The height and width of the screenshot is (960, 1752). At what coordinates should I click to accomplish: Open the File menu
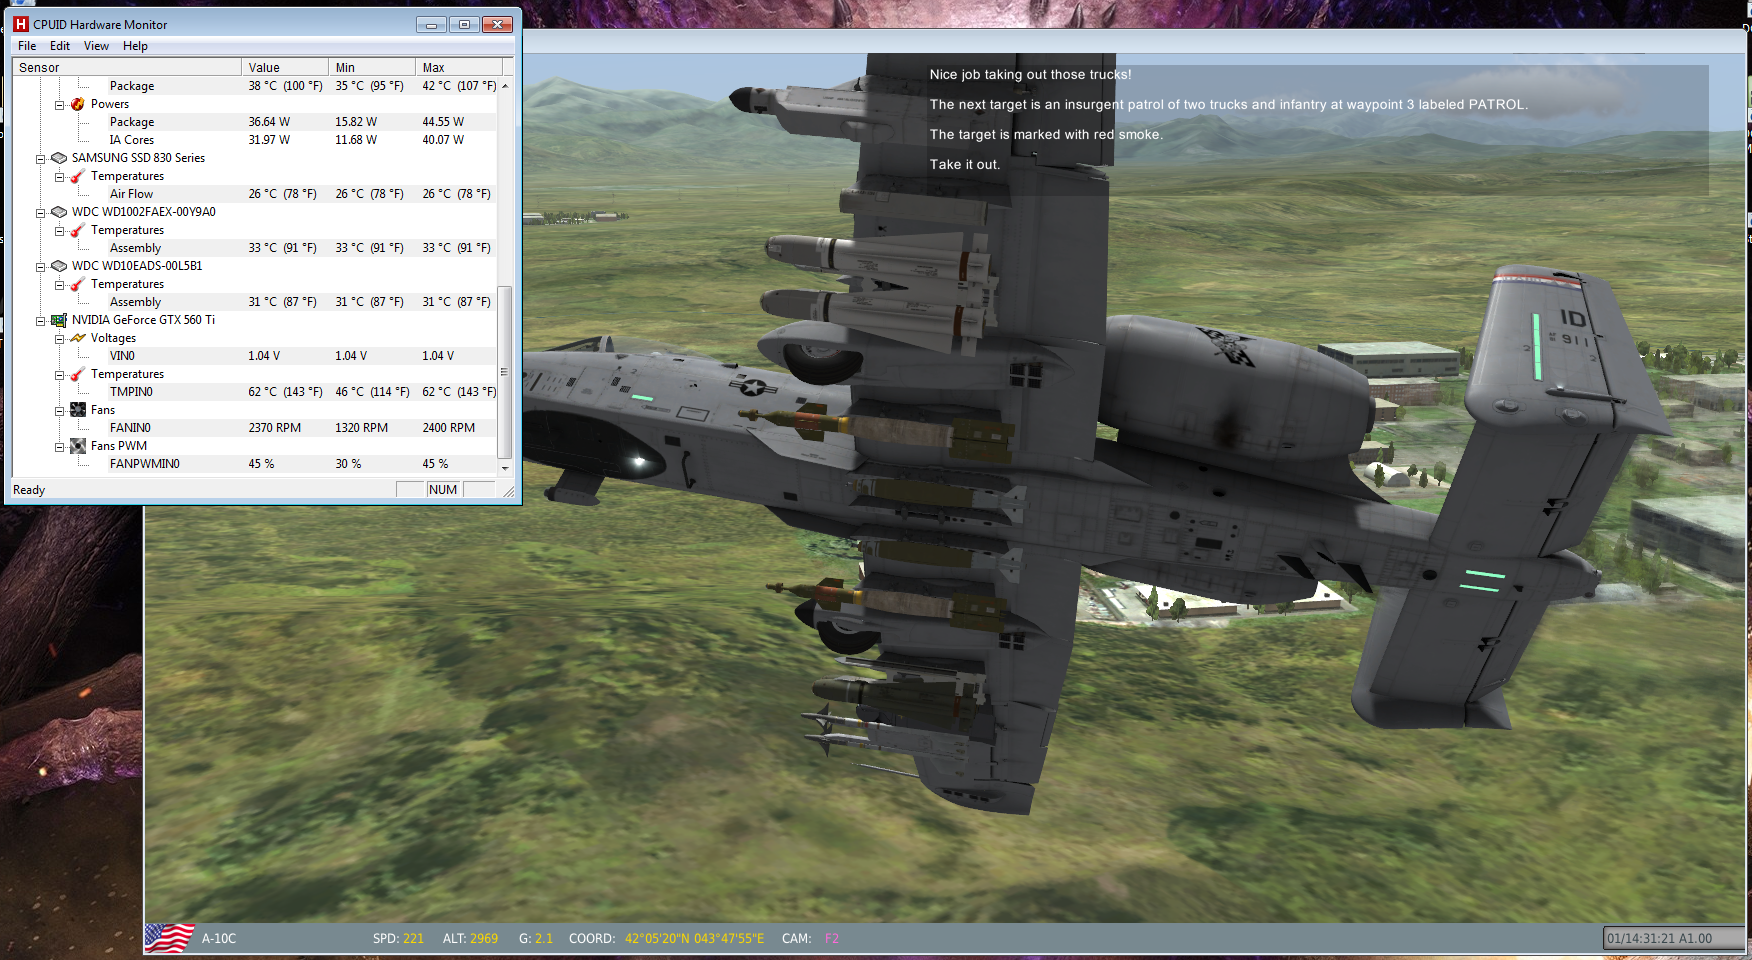27,46
